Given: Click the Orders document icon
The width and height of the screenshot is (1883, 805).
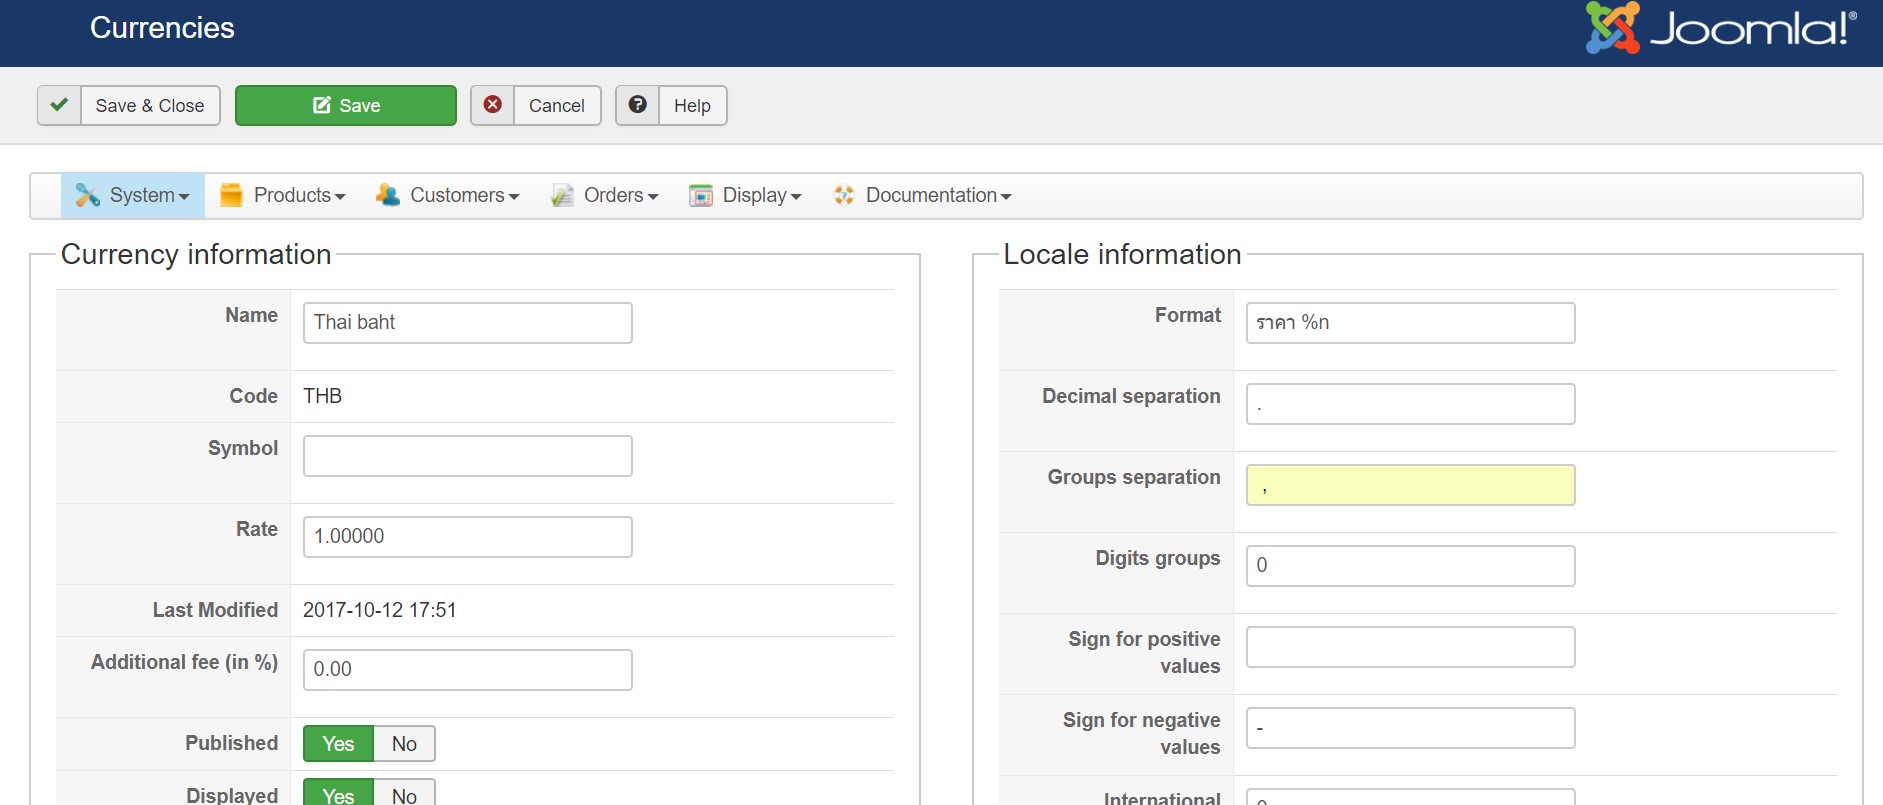Looking at the screenshot, I should pyautogui.click(x=562, y=196).
